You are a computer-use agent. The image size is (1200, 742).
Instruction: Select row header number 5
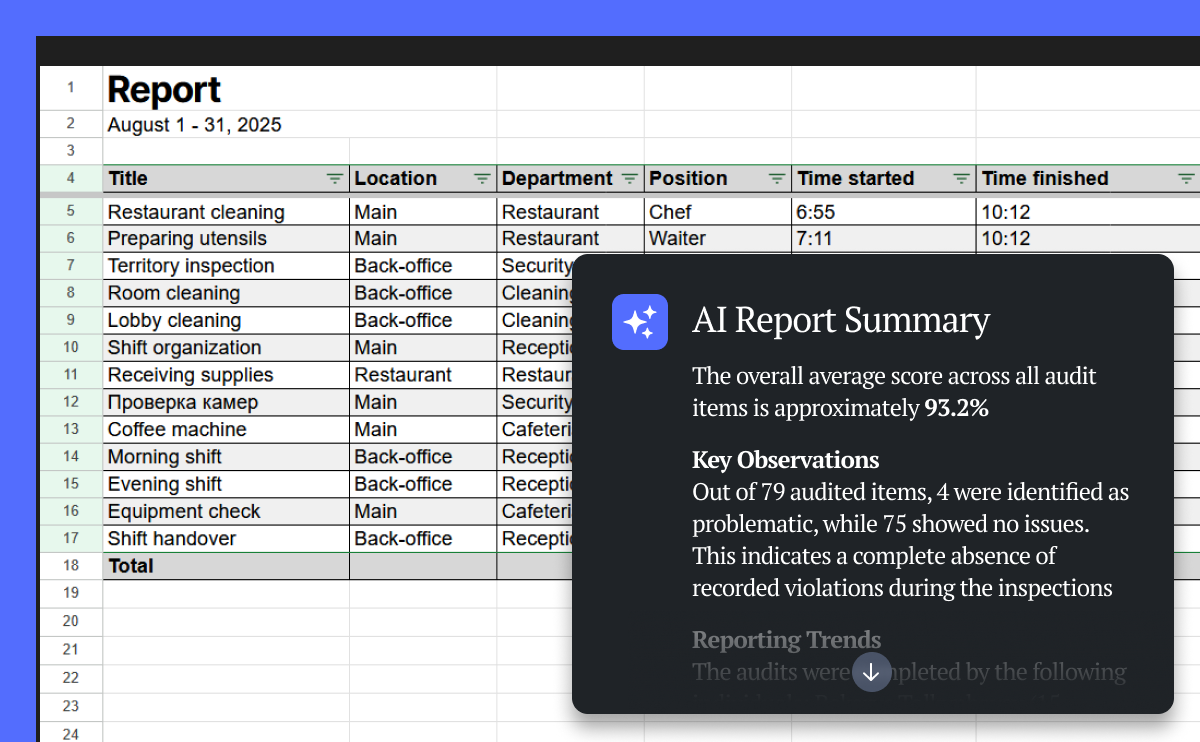(70, 212)
